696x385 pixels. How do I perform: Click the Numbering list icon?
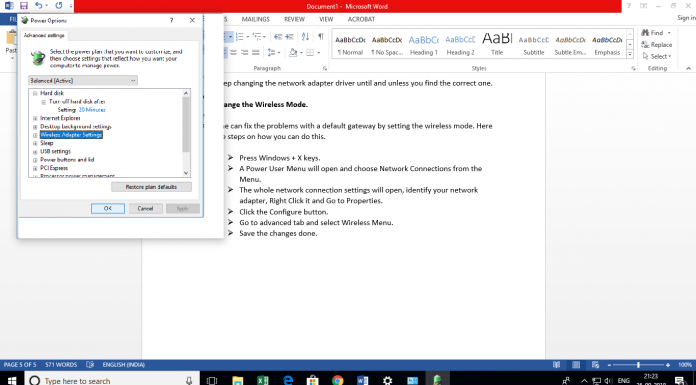pyautogui.click(x=240, y=36)
